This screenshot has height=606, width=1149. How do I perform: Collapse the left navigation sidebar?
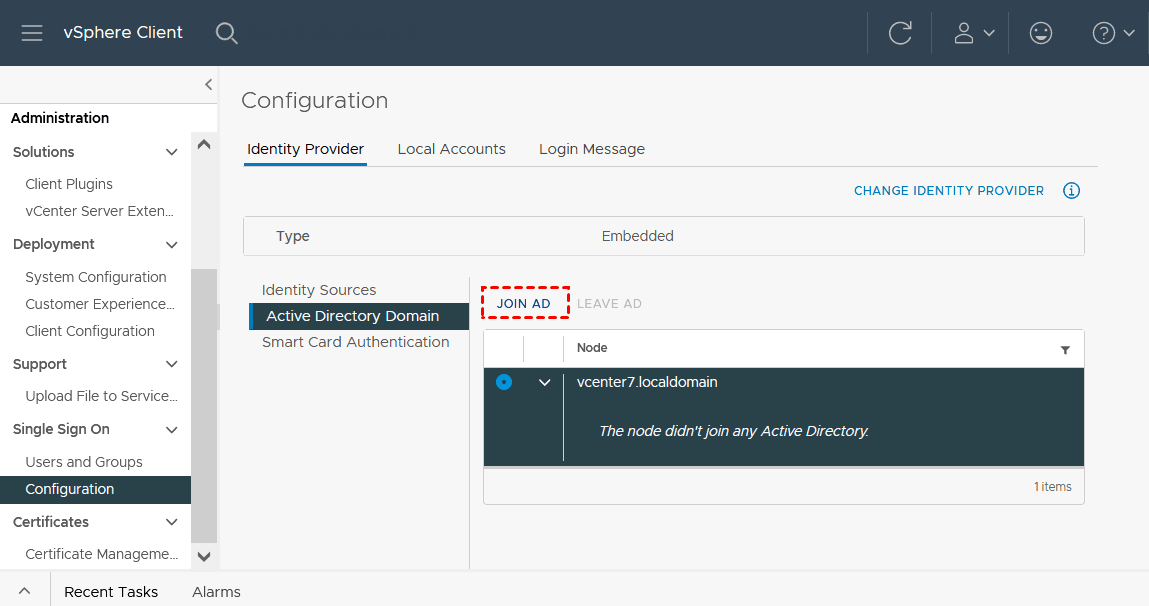click(208, 85)
